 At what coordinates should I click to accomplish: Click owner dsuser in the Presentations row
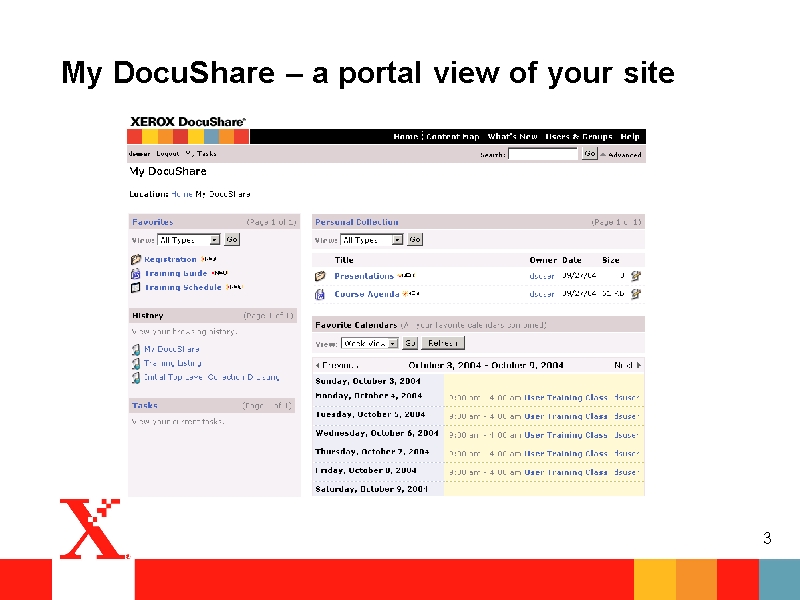click(542, 276)
